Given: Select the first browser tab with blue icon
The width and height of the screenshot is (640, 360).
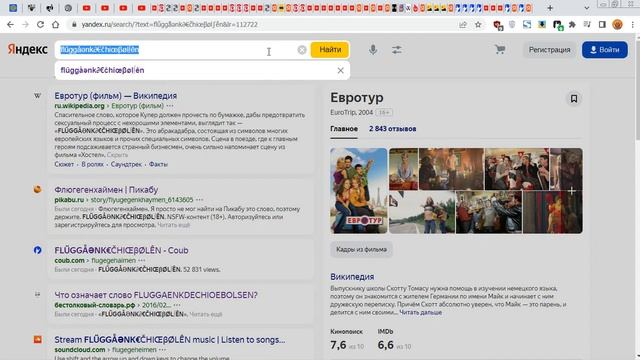Looking at the screenshot, I should click(x=13, y=8).
